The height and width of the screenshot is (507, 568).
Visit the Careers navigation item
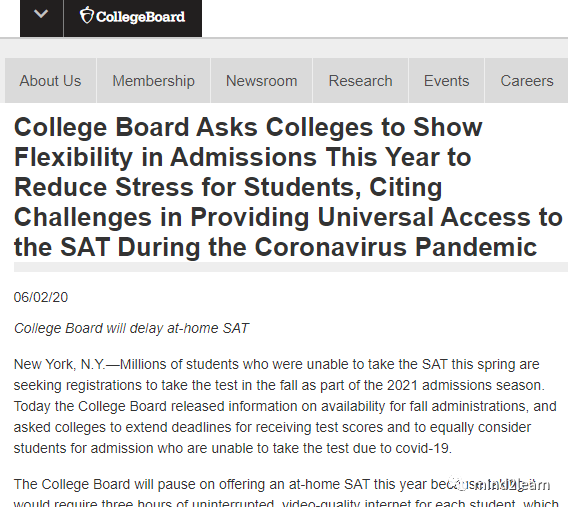527,80
